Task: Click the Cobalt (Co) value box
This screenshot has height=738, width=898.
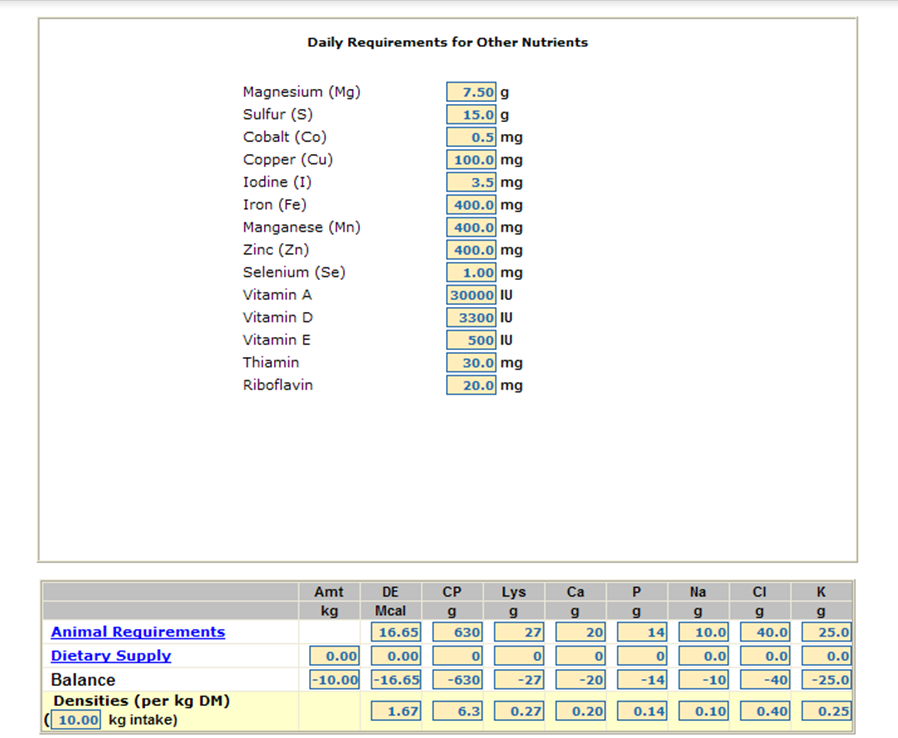Action: (x=471, y=137)
